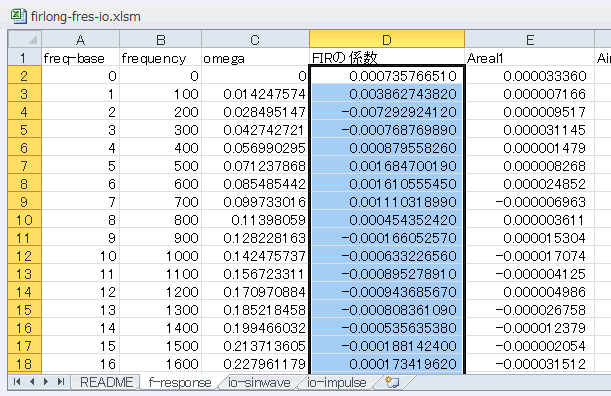The height and width of the screenshot is (396, 611).
Task: Go to last sheet navigation arrow
Action: [x=61, y=382]
